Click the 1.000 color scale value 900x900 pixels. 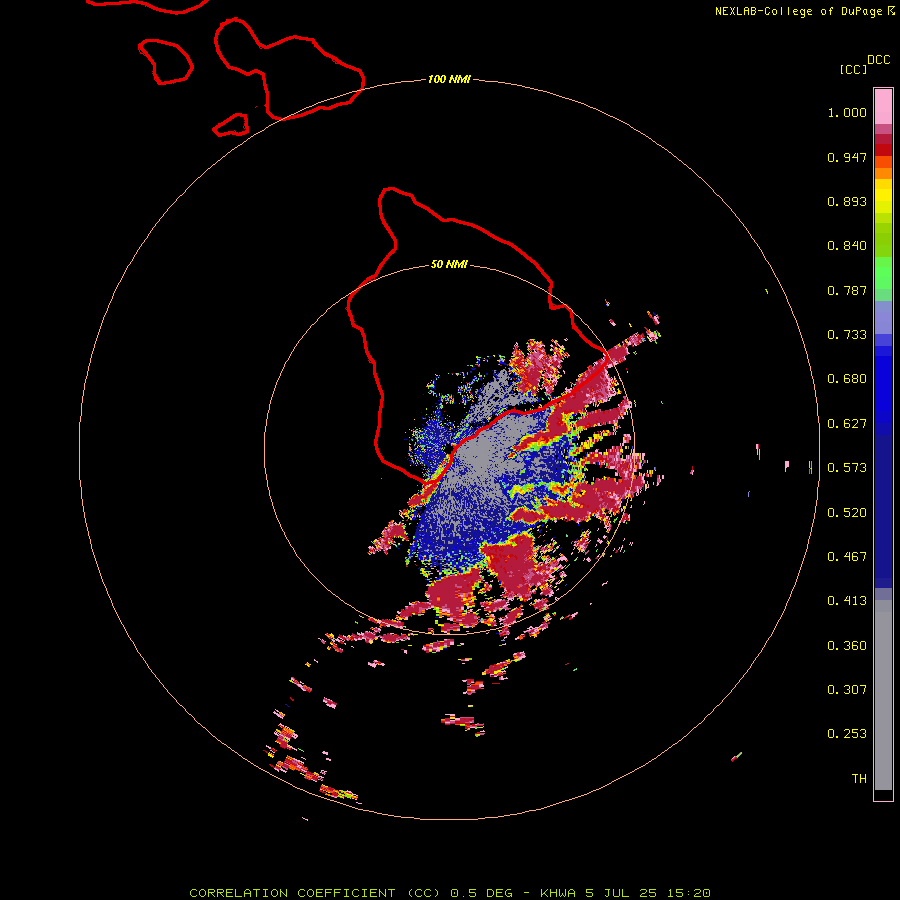[847, 112]
